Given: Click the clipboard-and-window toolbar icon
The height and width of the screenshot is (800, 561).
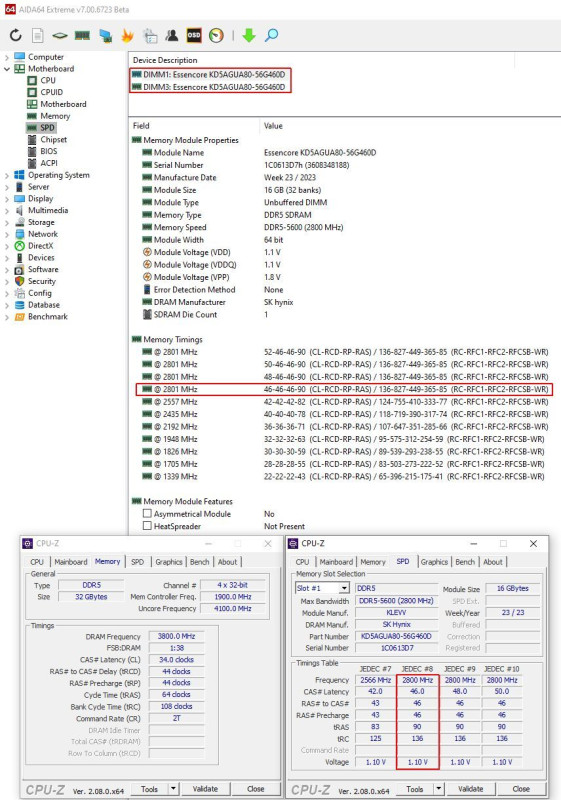Looking at the screenshot, I should click(150, 35).
